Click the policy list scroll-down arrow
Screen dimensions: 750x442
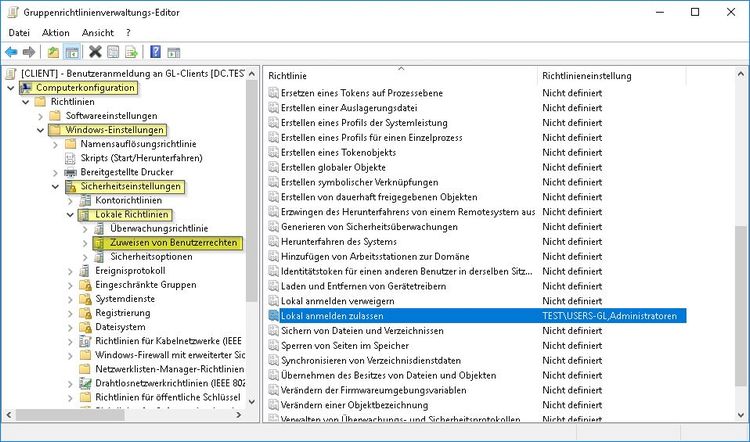coord(740,415)
